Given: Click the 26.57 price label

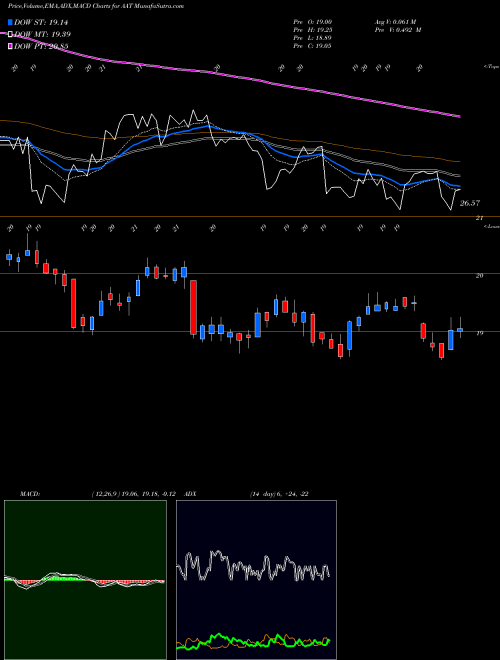Looking at the screenshot, I should click(469, 203).
